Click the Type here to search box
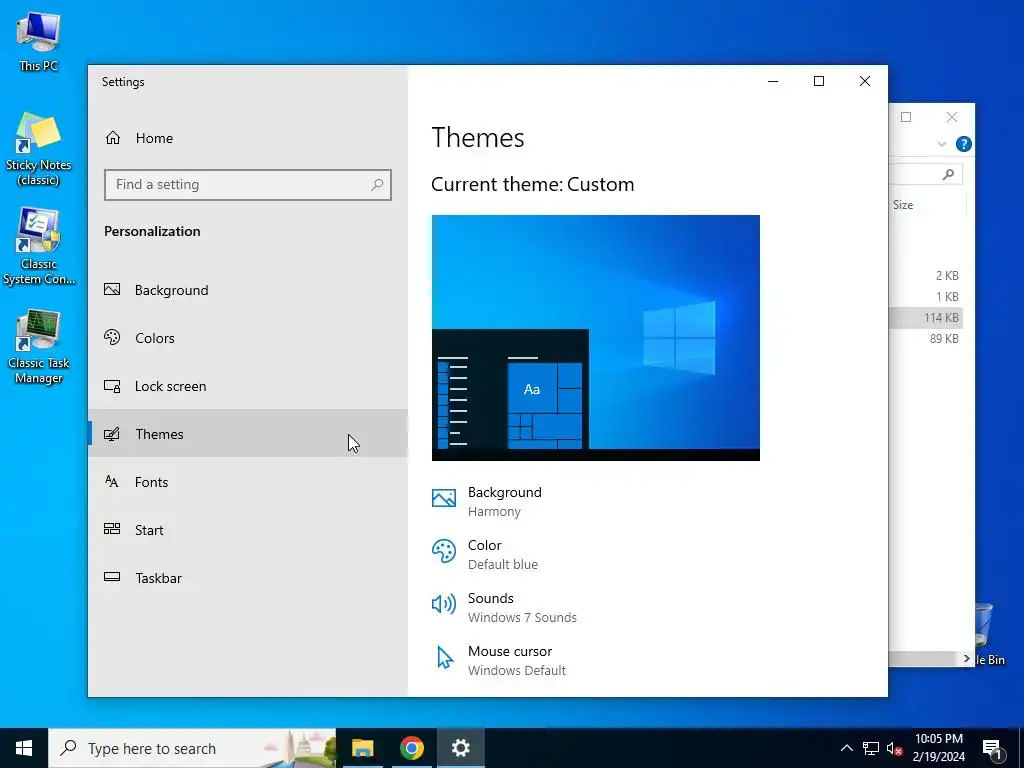The height and width of the screenshot is (768, 1024). coord(192,748)
